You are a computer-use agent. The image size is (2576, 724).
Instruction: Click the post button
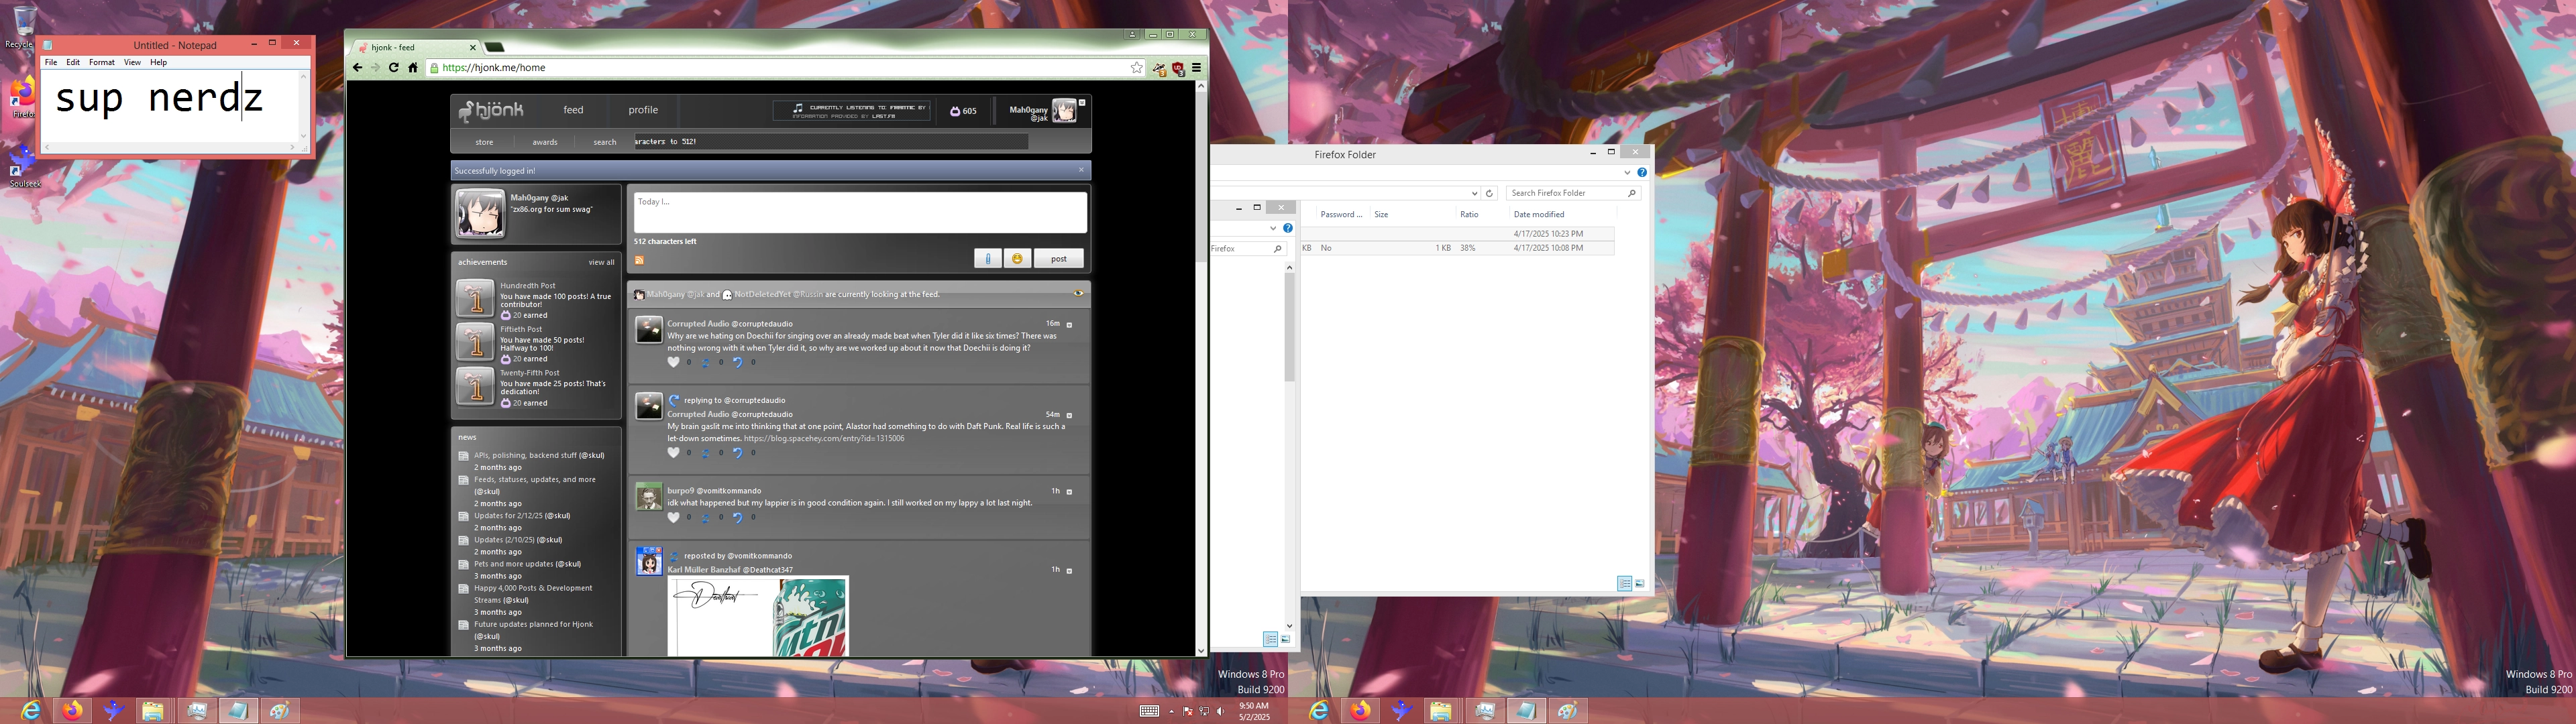click(x=1058, y=258)
